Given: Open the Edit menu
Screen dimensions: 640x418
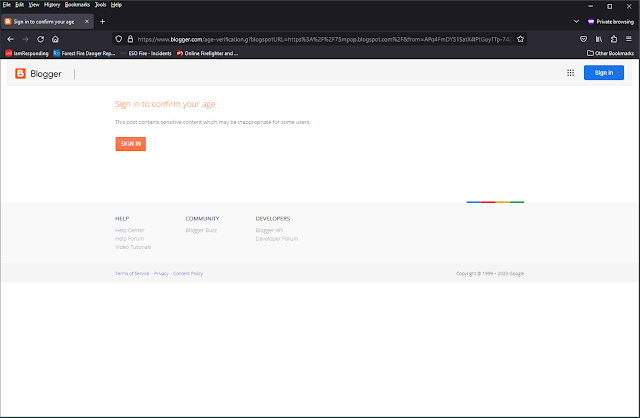Looking at the screenshot, I should [20, 5].
